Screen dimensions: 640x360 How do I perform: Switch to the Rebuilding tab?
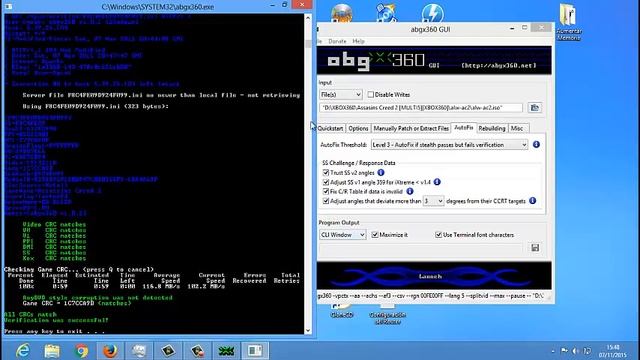[x=492, y=128]
